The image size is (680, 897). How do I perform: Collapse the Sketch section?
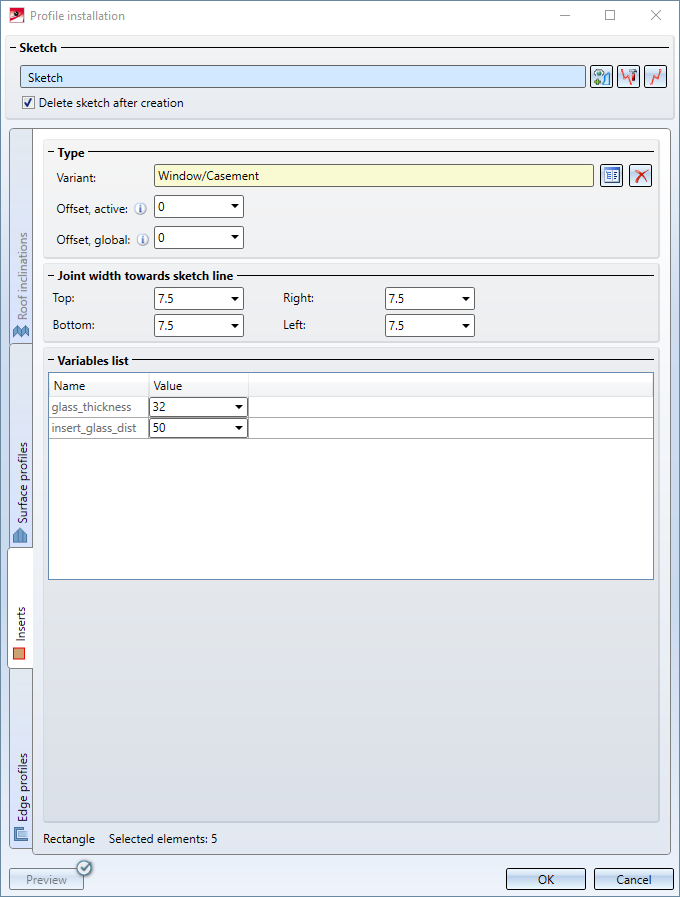click(13, 47)
